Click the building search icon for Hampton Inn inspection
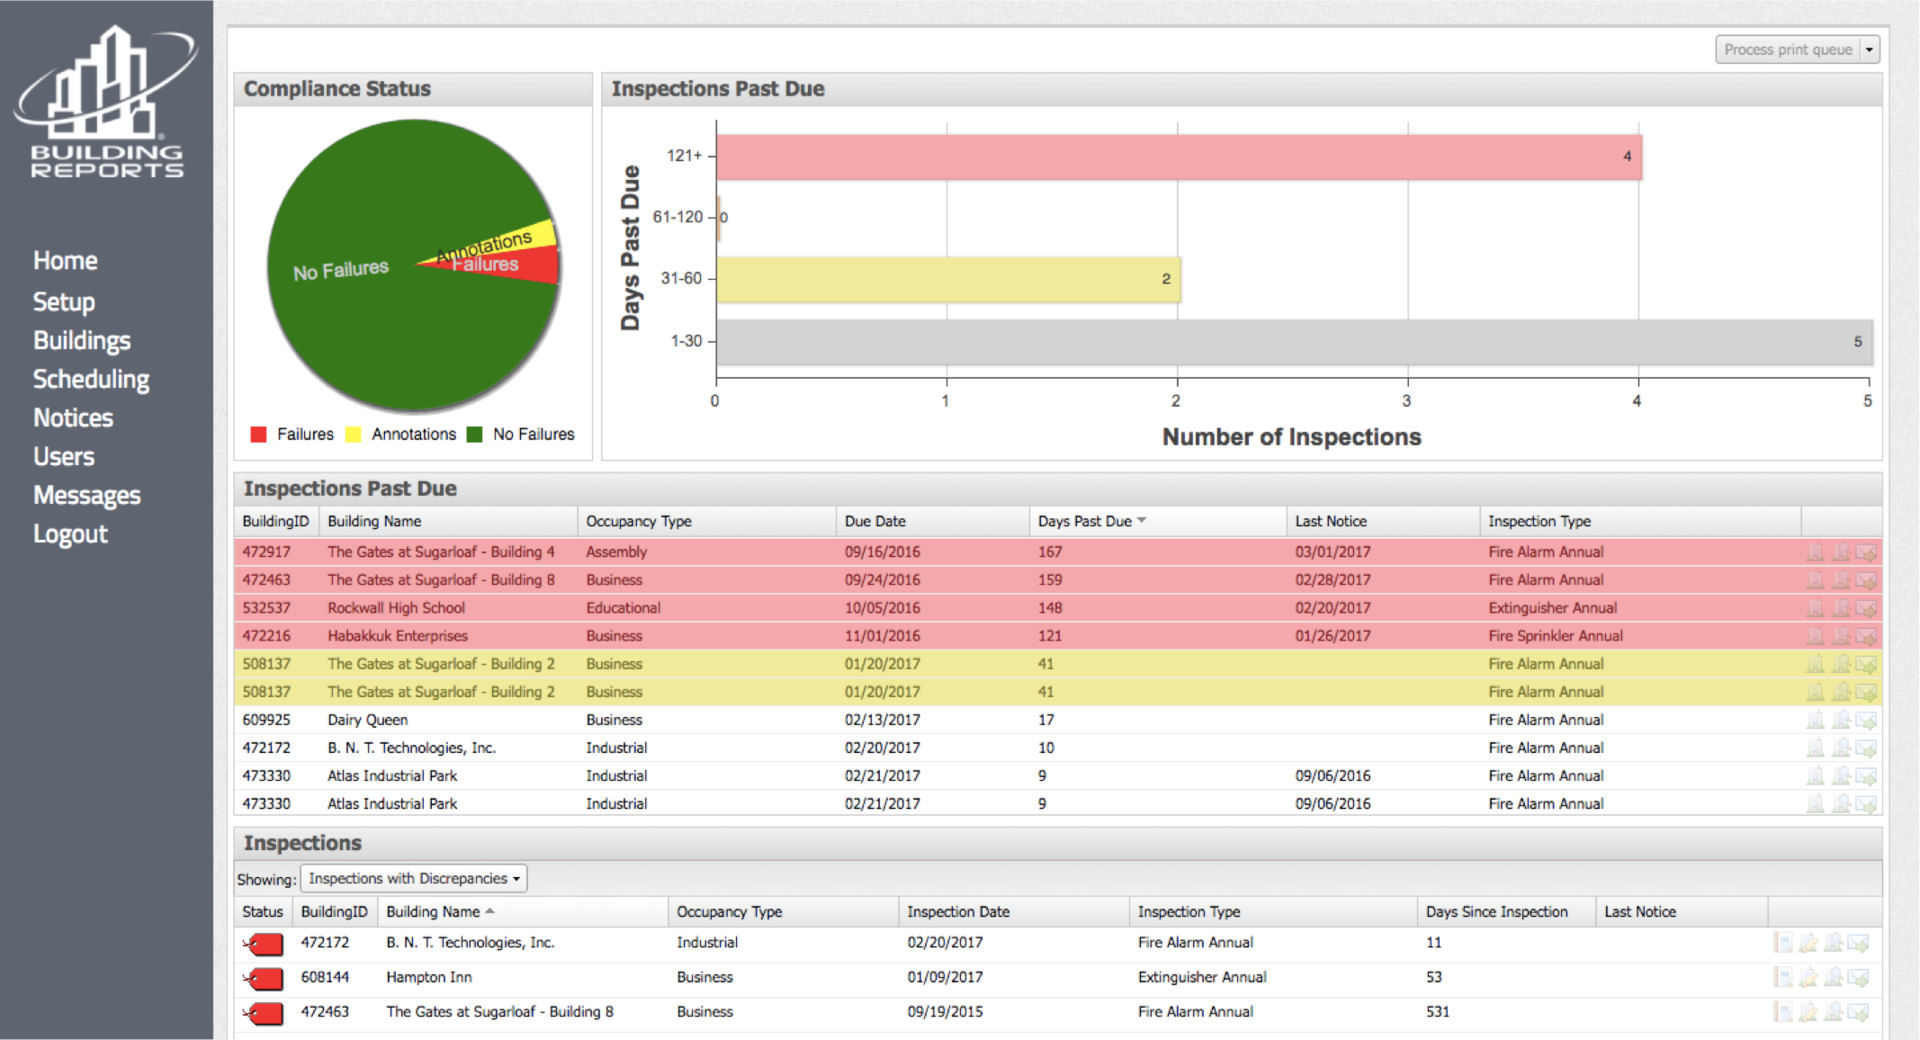Viewport: 1920px width, 1040px height. (1833, 977)
